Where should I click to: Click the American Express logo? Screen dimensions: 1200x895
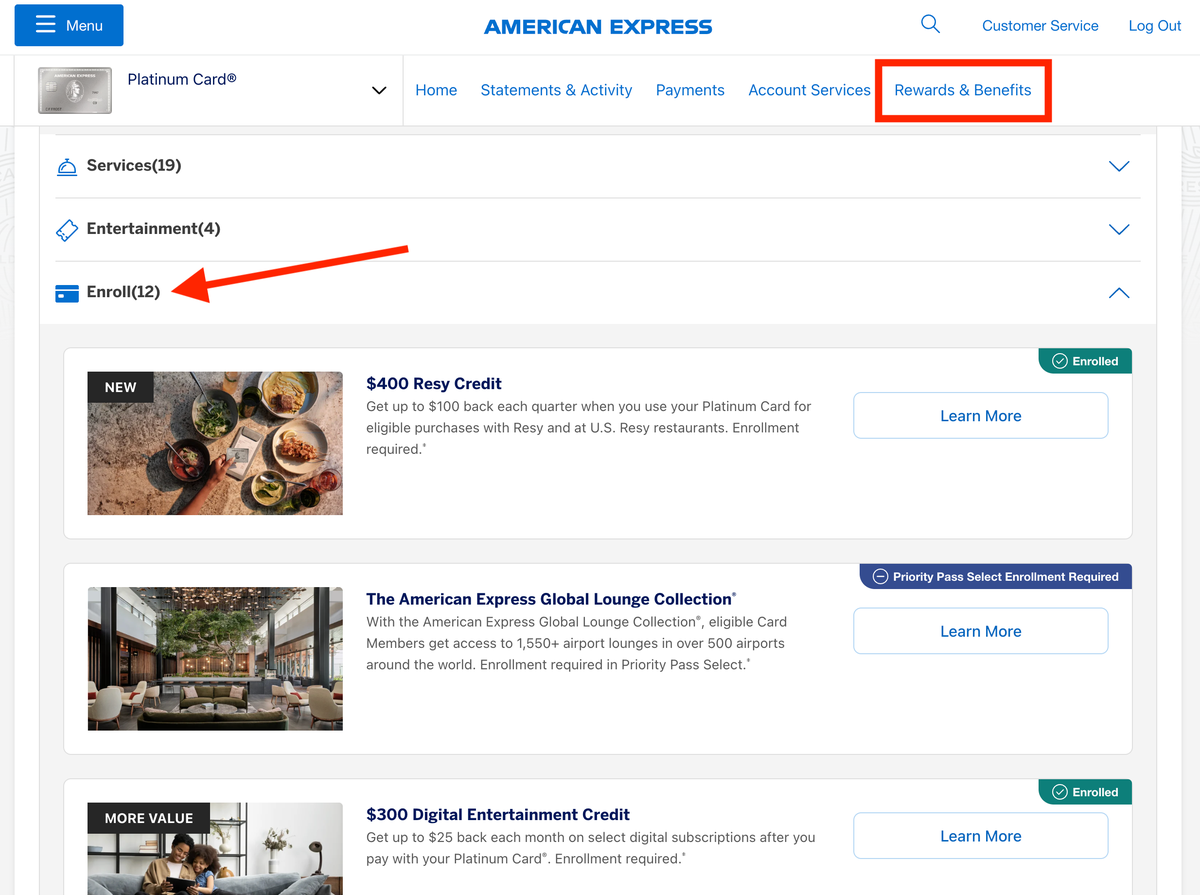coord(598,27)
